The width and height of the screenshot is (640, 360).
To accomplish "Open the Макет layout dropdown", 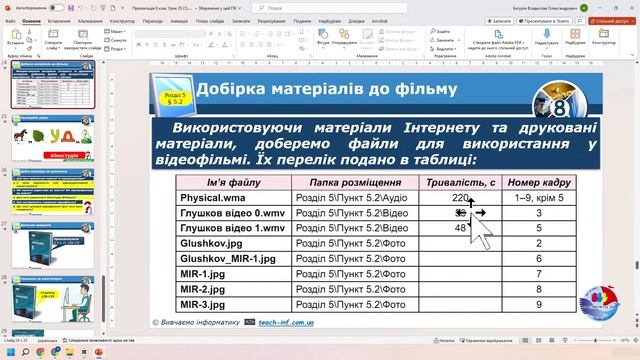I will (x=115, y=31).
